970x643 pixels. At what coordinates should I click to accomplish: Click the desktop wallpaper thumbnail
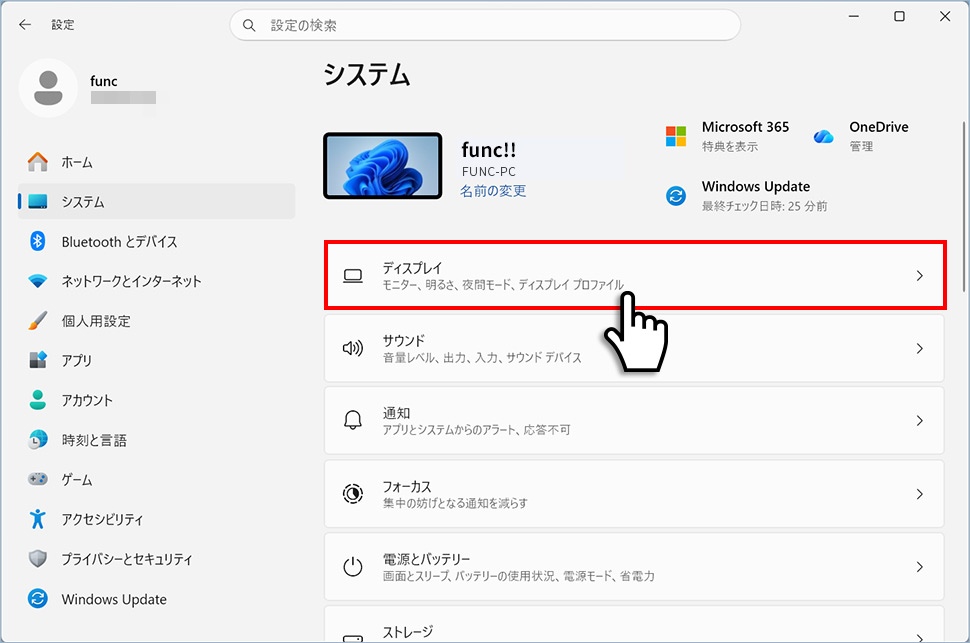(x=383, y=166)
